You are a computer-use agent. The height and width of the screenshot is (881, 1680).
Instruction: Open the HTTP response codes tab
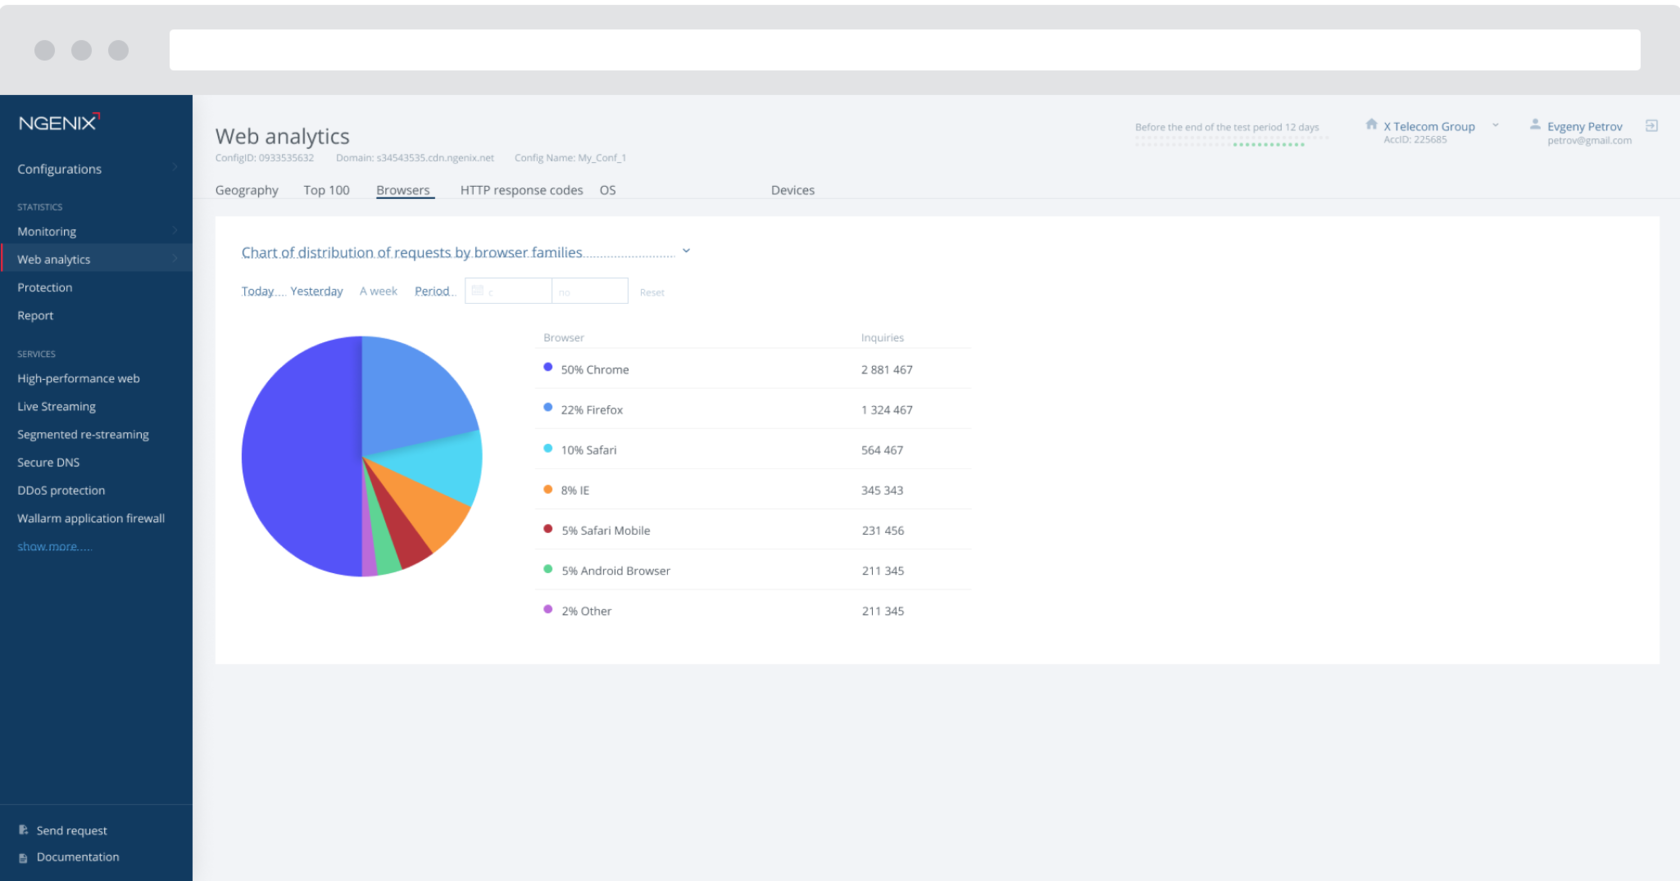click(521, 190)
